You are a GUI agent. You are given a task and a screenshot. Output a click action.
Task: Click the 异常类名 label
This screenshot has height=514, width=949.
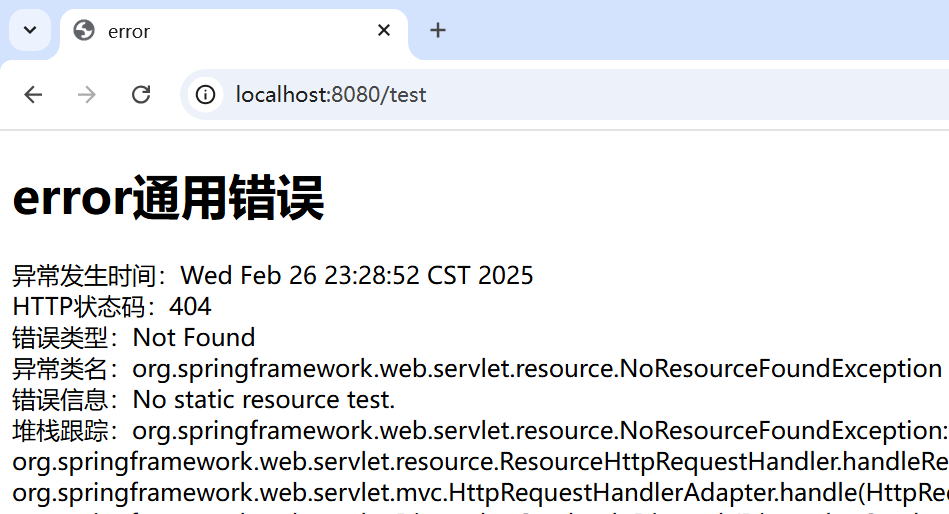60,369
